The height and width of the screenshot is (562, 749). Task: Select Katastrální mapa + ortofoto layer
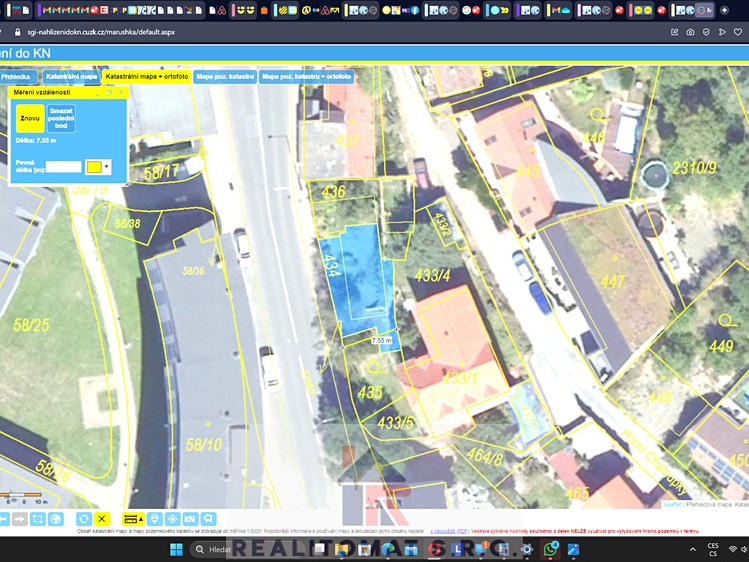(147, 76)
